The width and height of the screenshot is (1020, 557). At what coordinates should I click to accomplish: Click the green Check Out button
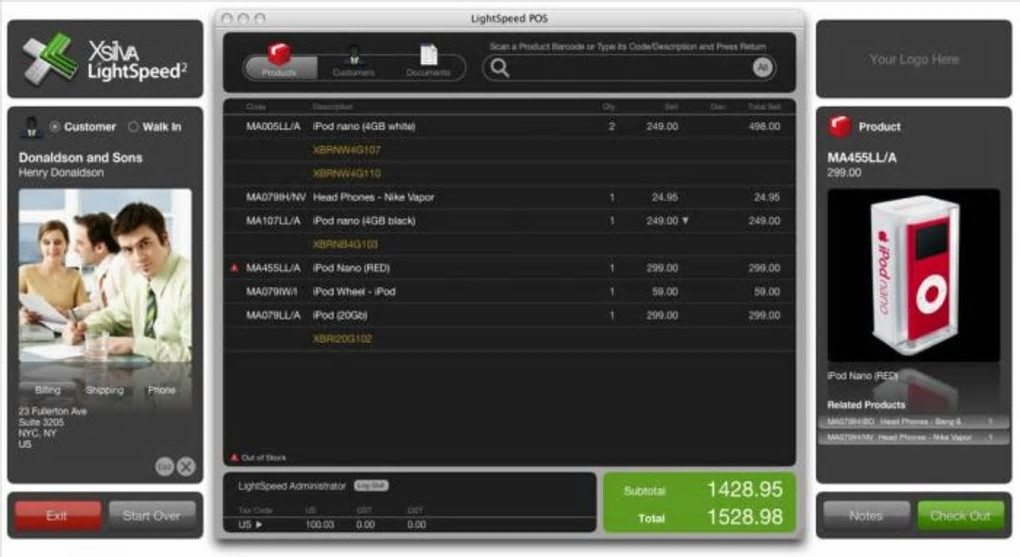(960, 515)
